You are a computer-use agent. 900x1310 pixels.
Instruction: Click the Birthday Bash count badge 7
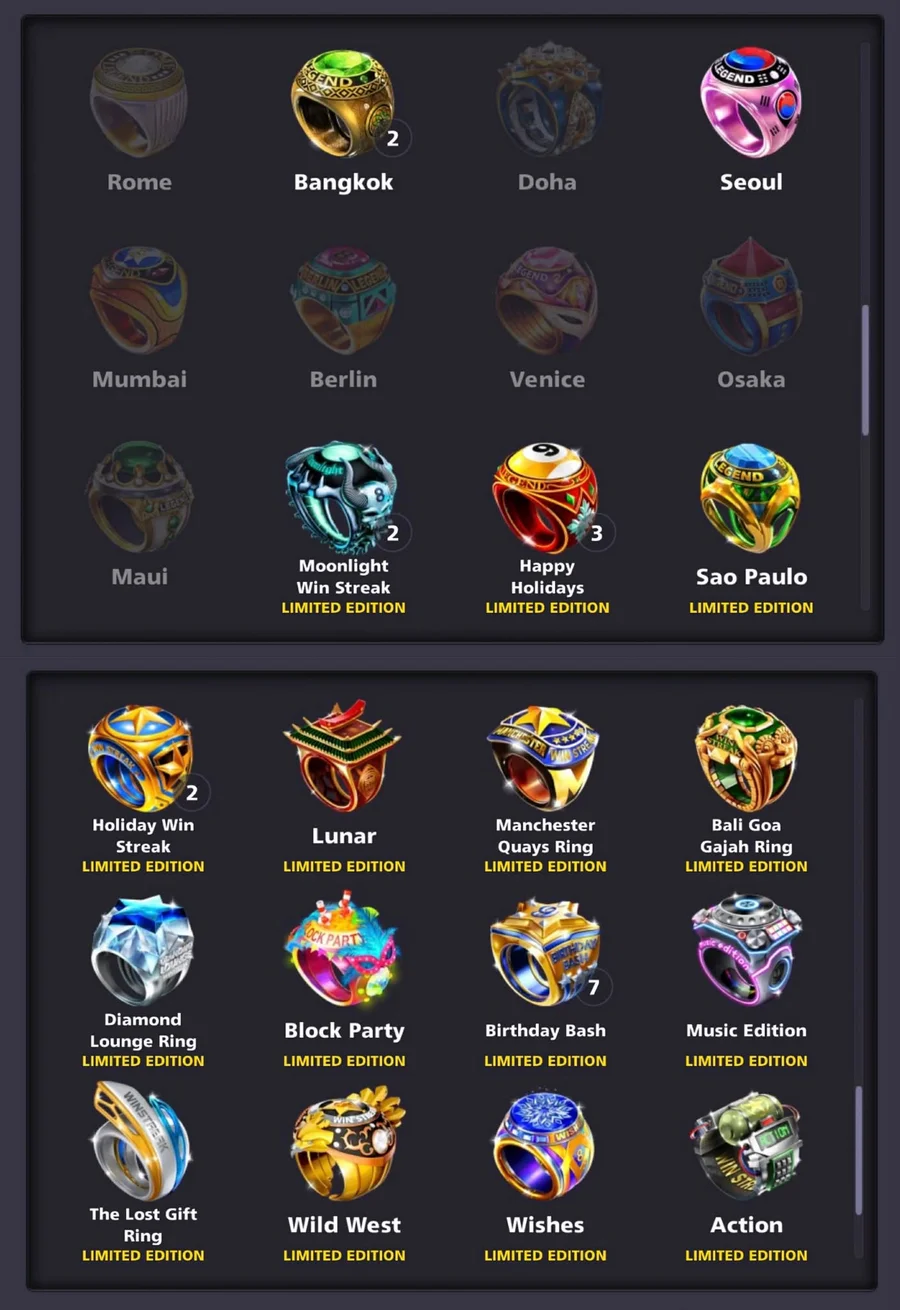pyautogui.click(x=593, y=988)
